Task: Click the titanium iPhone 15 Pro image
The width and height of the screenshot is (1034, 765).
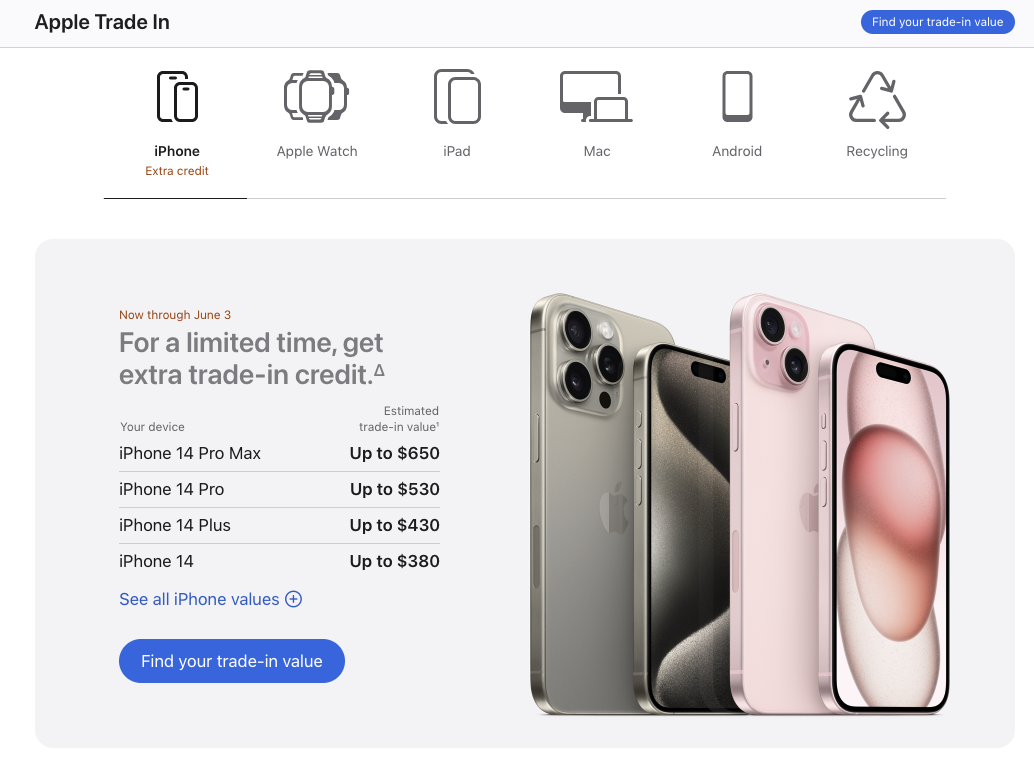Action: pyautogui.click(x=630, y=504)
